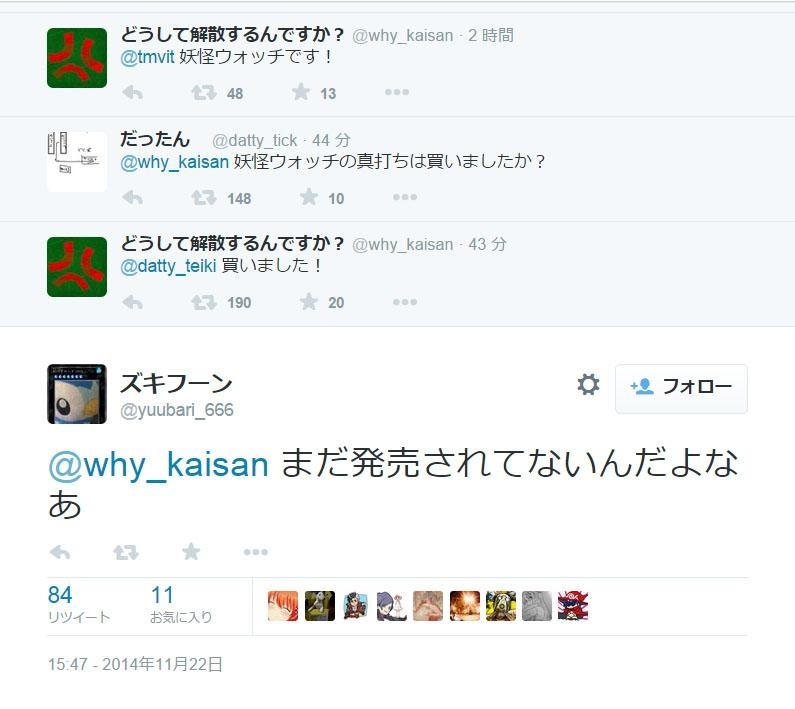The width and height of the screenshot is (795, 709).
Task: Reply arrow under 買いました tweet
Action: (132, 302)
